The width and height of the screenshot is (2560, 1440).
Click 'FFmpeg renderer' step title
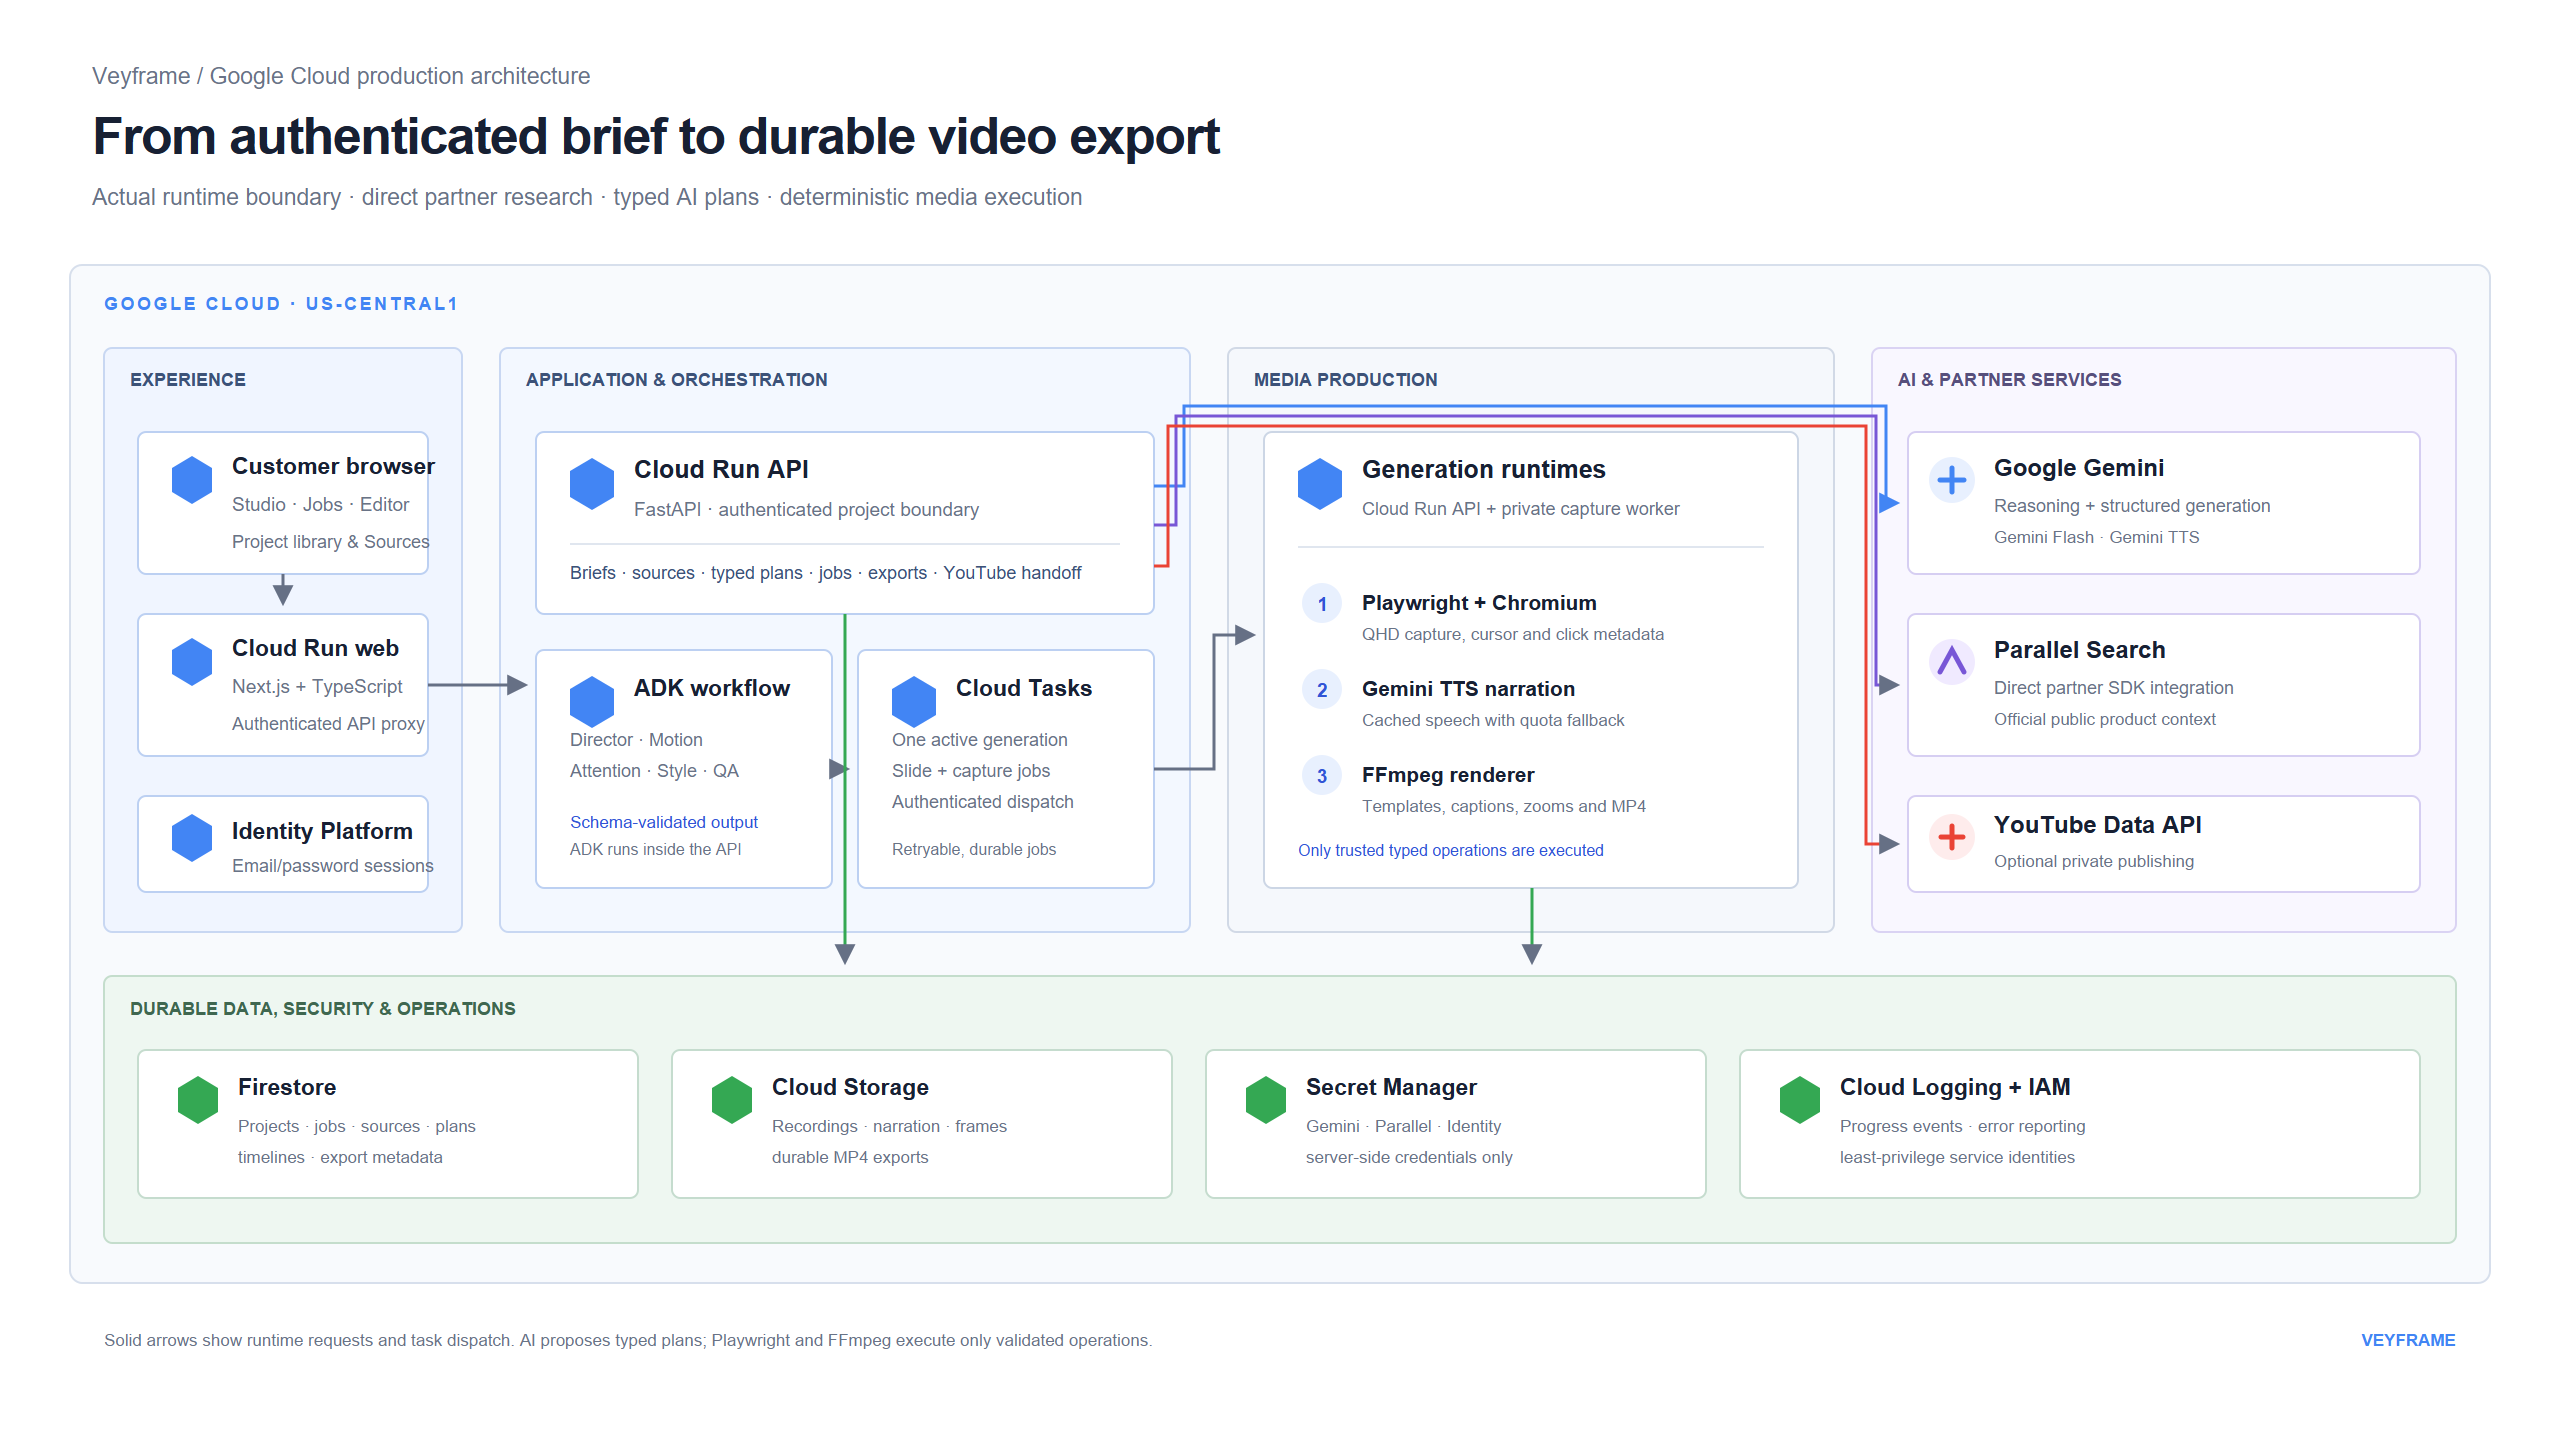pos(1448,775)
